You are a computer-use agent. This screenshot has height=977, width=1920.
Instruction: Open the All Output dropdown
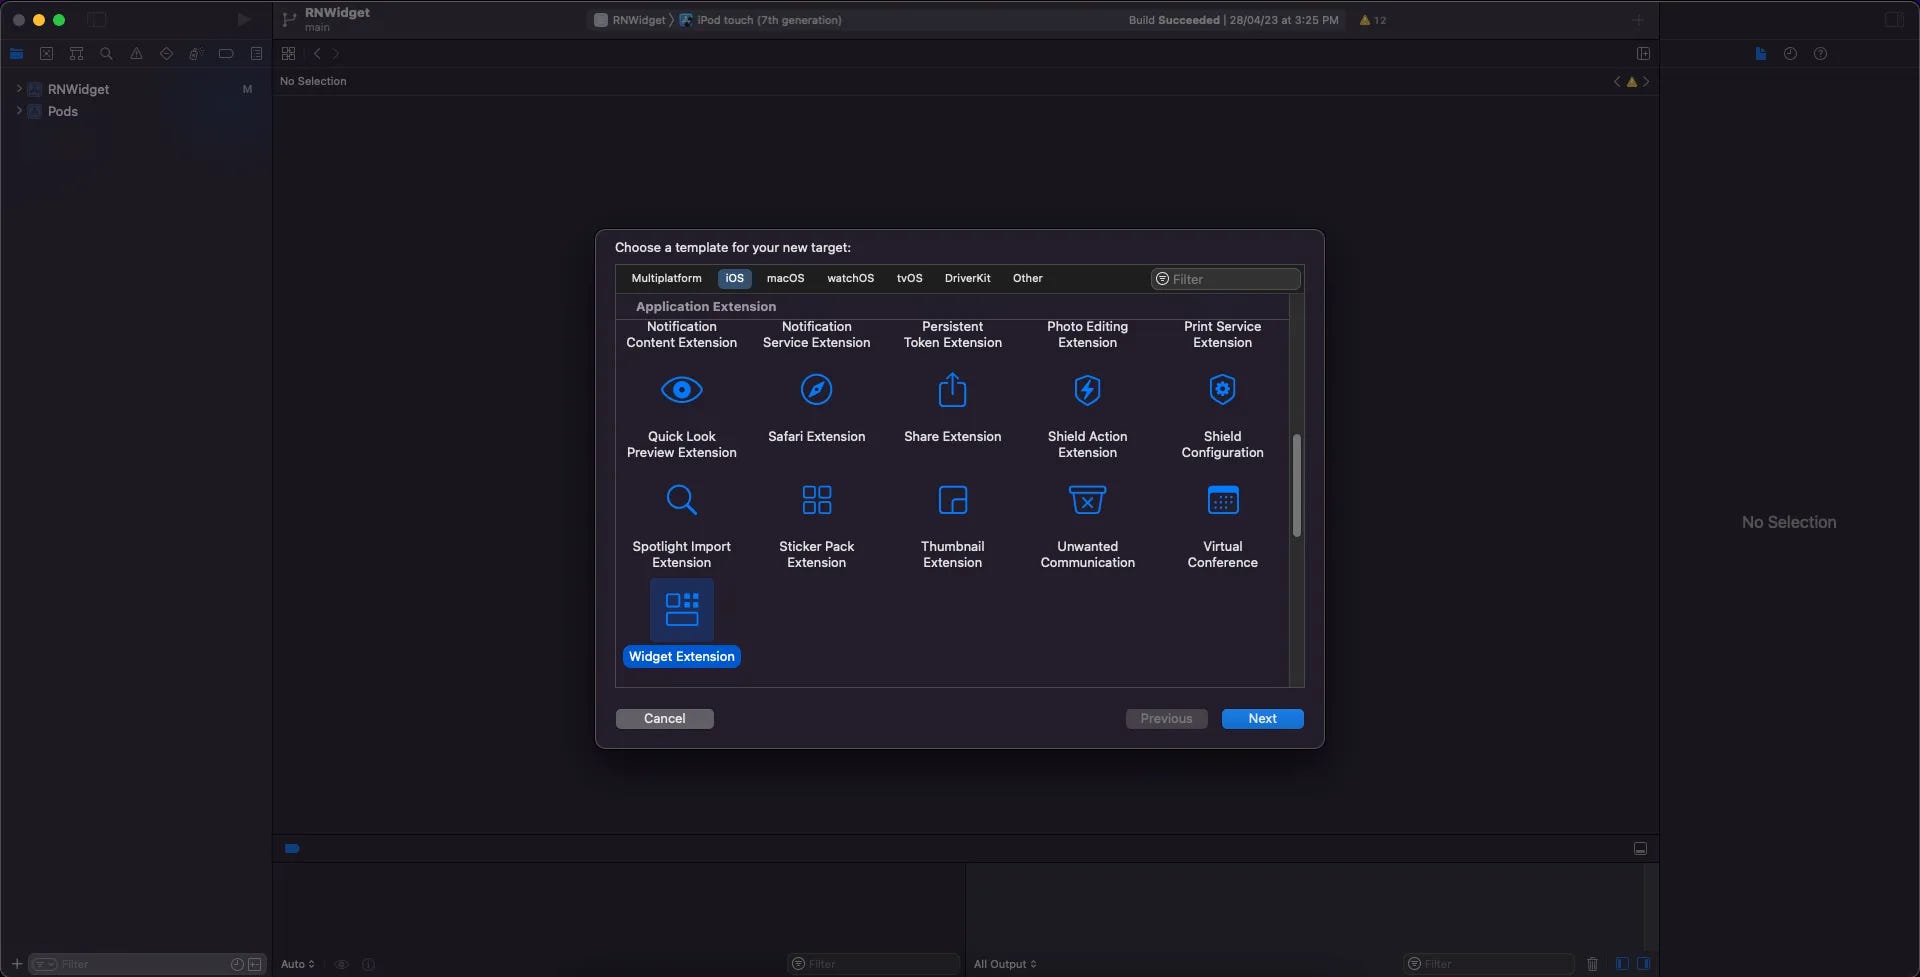(1005, 964)
